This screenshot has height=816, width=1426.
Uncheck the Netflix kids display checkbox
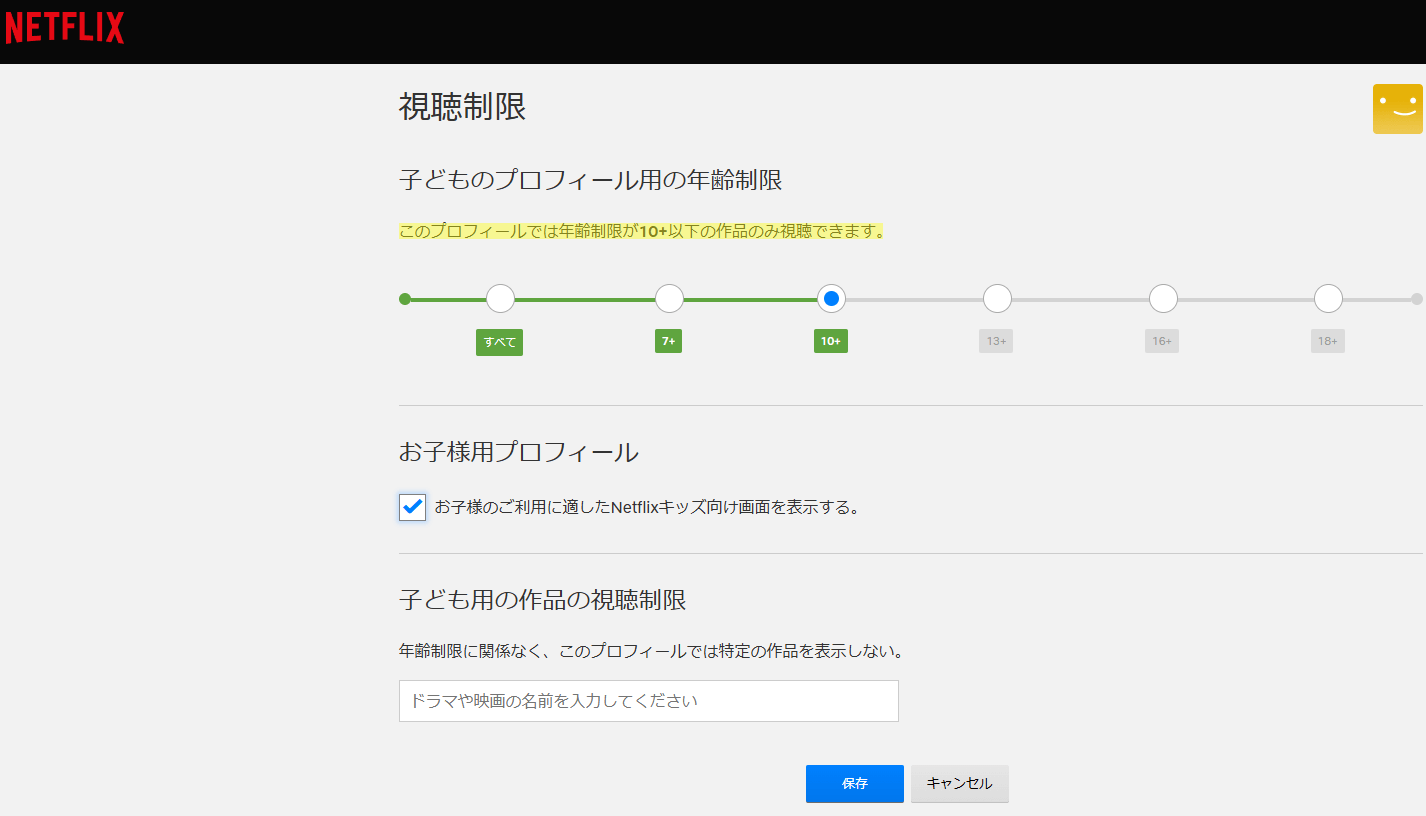[412, 507]
